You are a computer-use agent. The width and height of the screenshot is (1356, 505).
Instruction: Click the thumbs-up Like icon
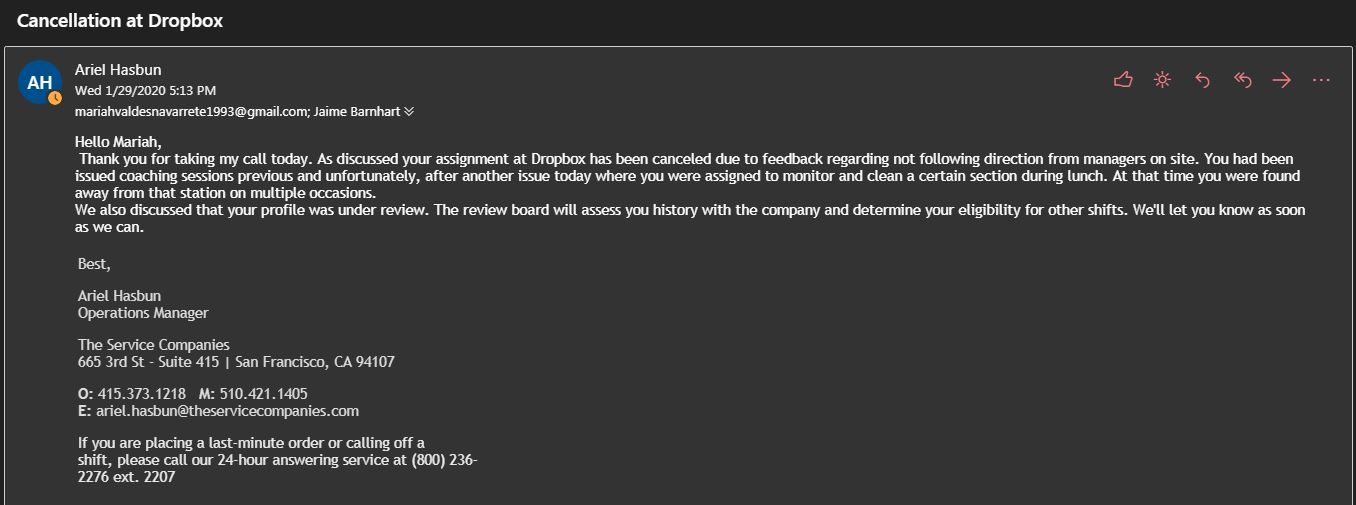(x=1123, y=80)
